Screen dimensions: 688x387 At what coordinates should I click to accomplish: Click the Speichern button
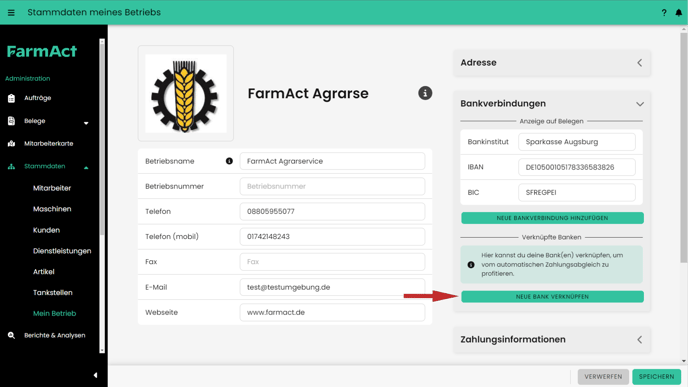click(656, 376)
